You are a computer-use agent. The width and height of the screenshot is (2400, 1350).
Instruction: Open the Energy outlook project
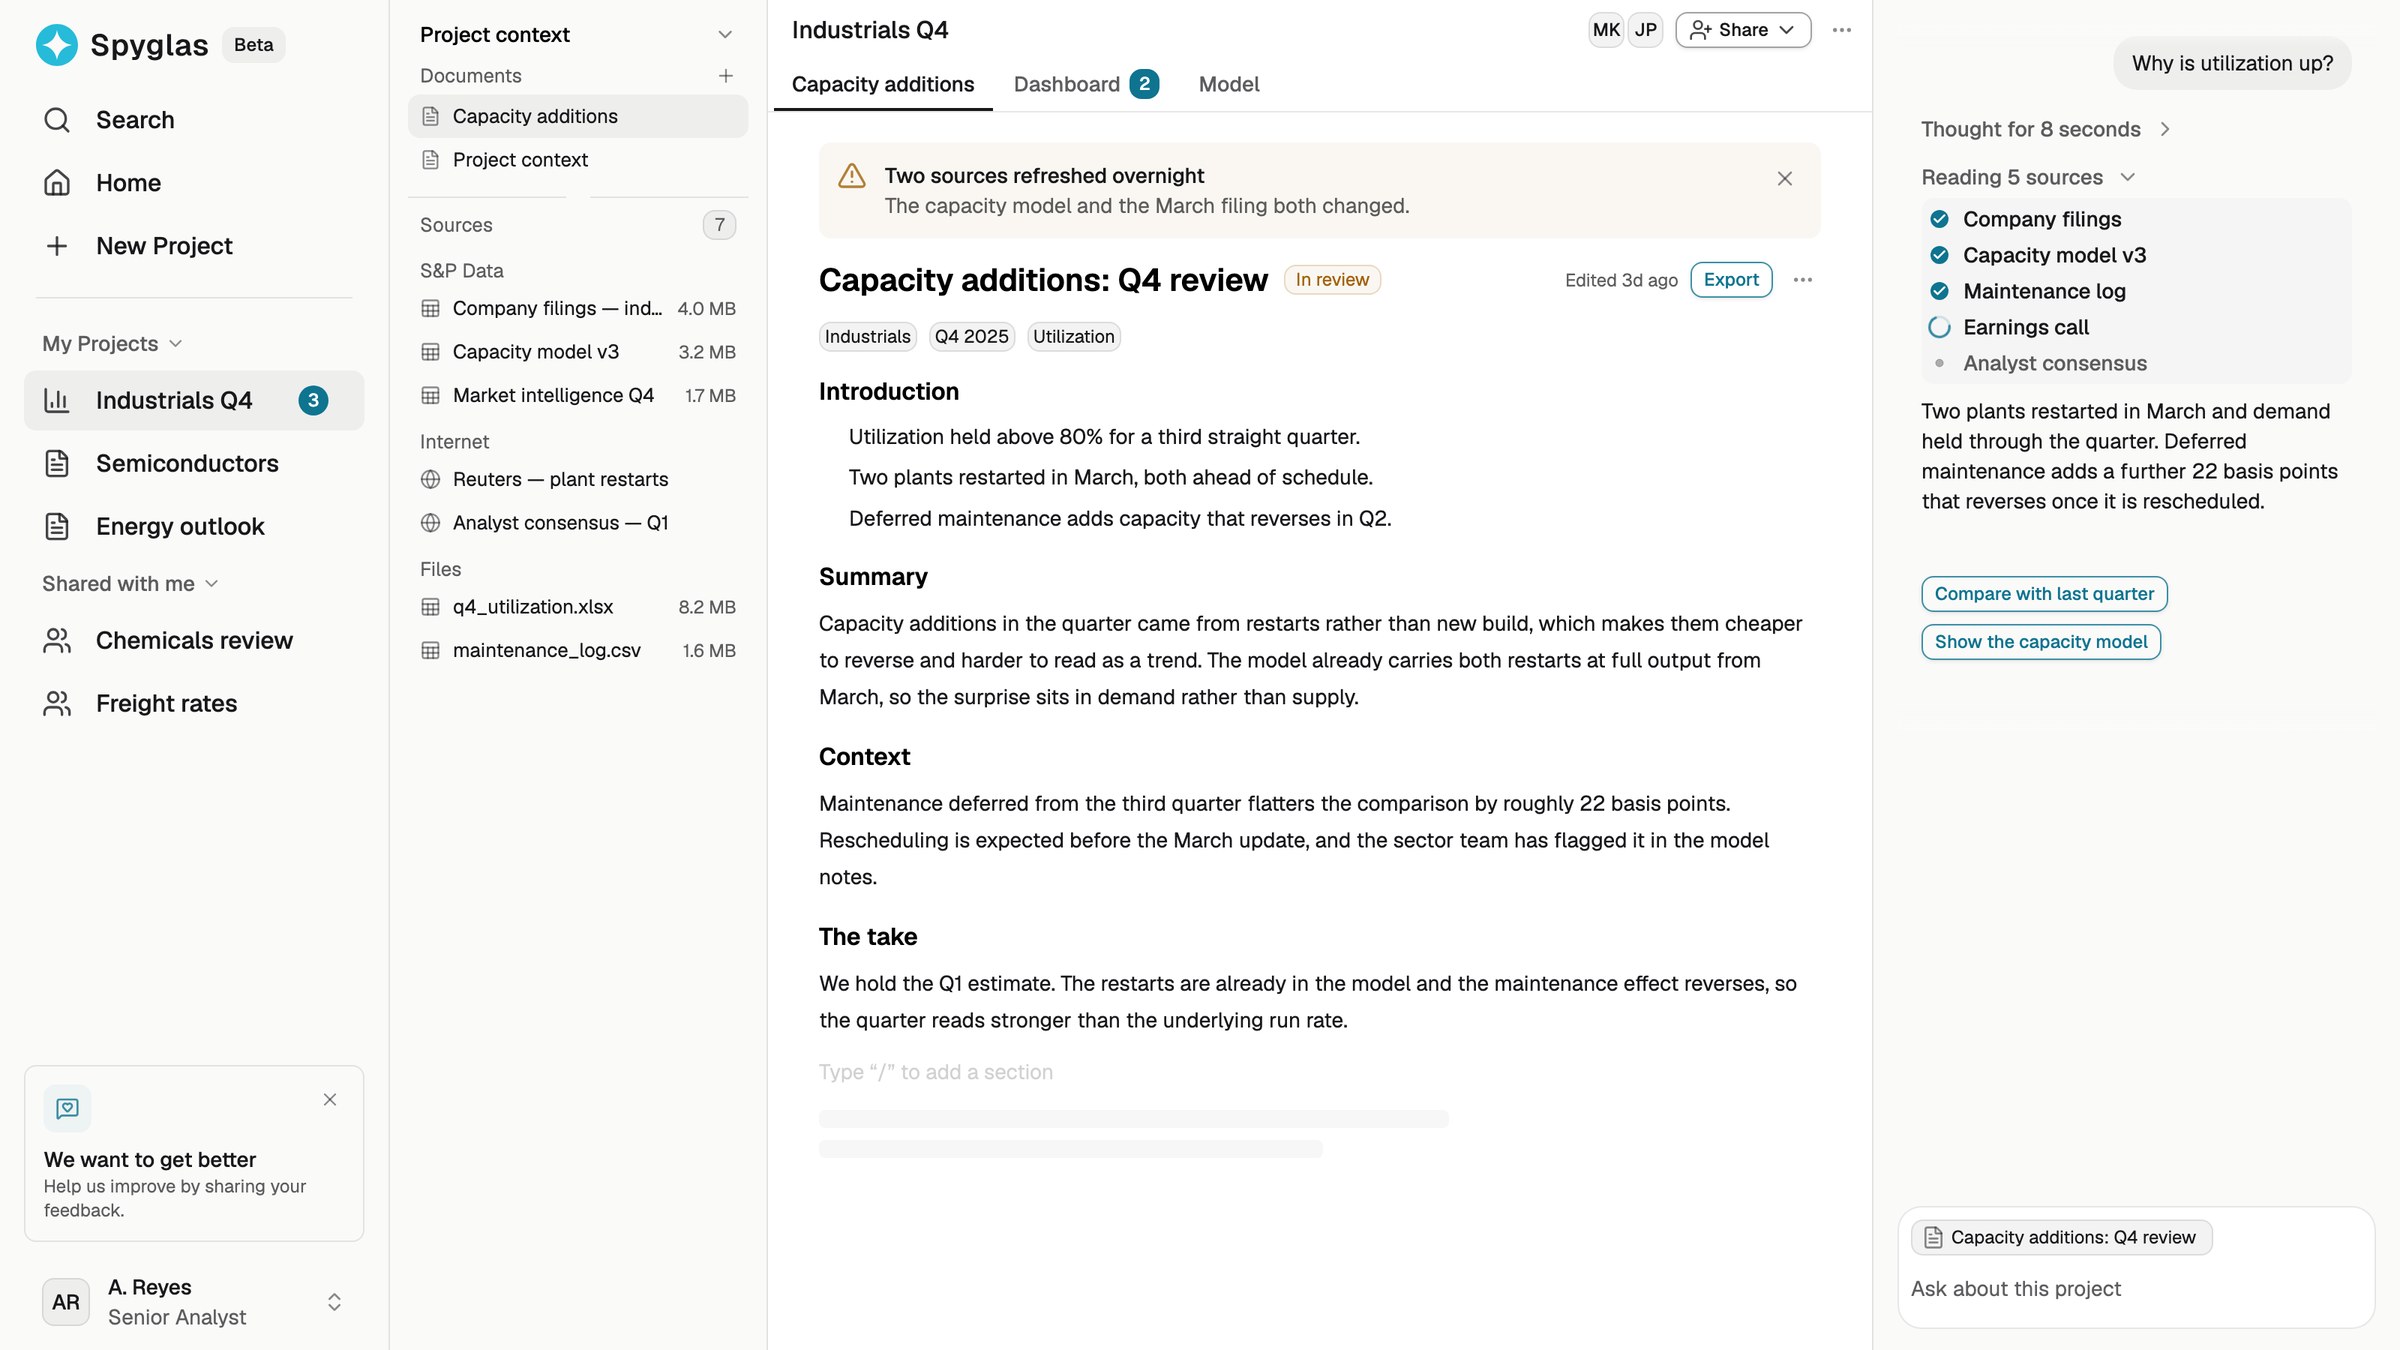click(194, 526)
